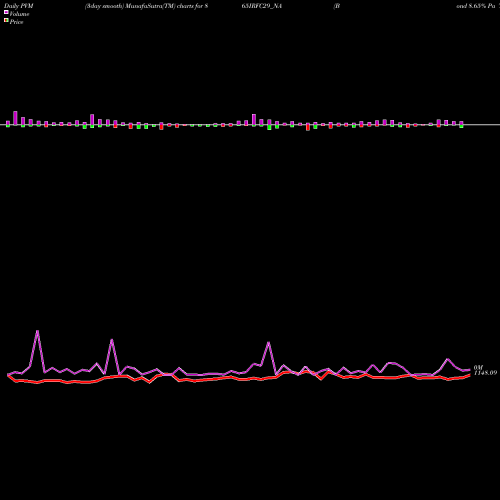Click the red-green Price legend swatch
The width and height of the screenshot is (500, 500).
coord(6,21)
